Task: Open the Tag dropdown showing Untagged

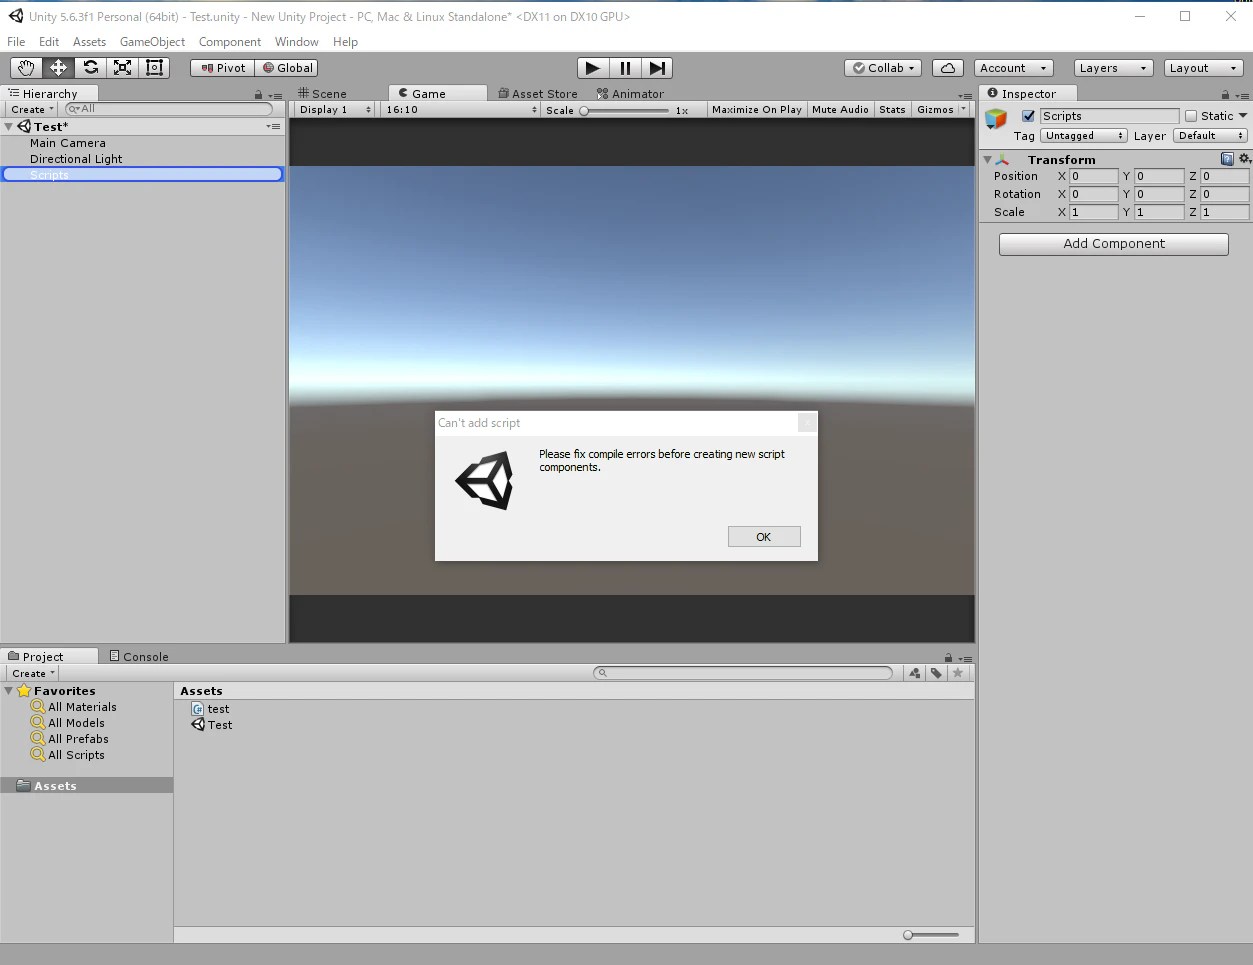Action: tap(1084, 136)
